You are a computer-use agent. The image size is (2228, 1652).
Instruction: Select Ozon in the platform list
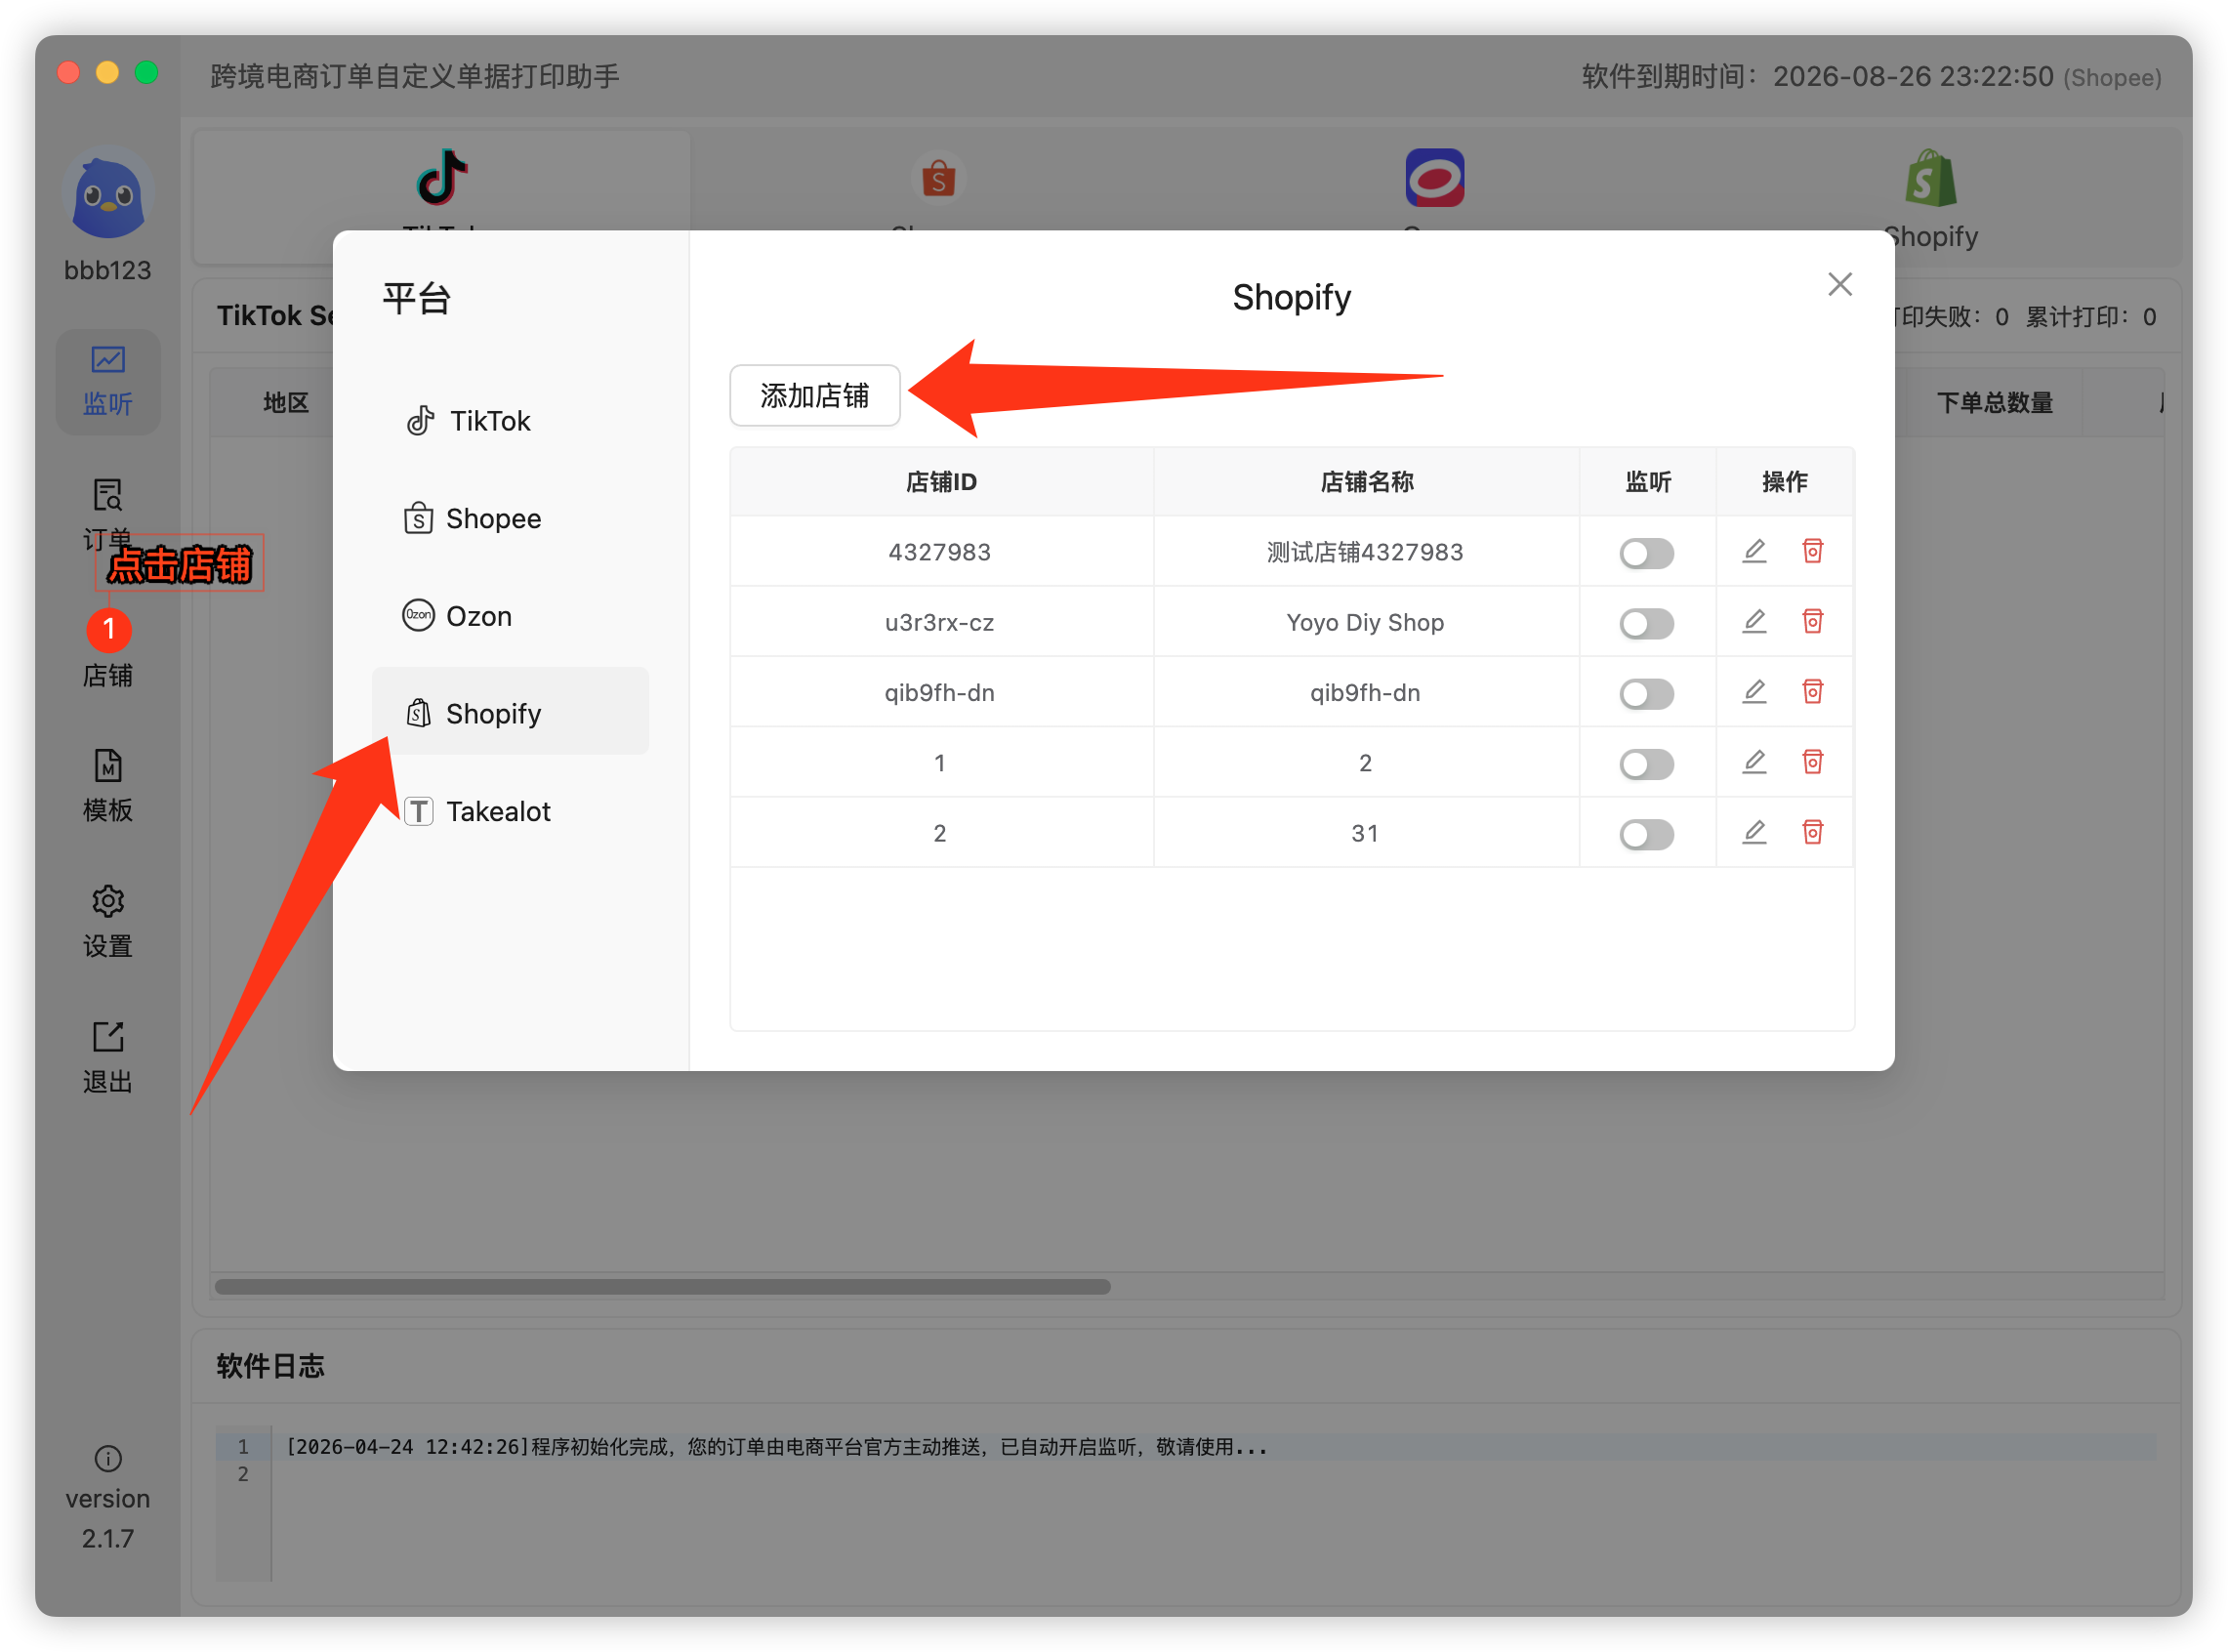(510, 616)
